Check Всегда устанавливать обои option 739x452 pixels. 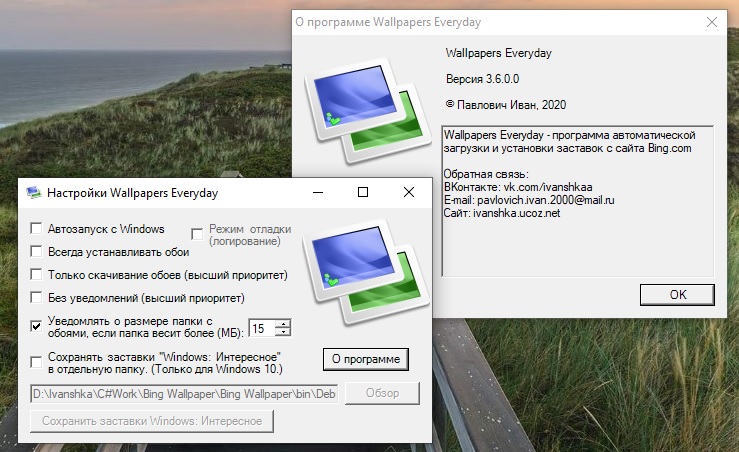(x=36, y=251)
